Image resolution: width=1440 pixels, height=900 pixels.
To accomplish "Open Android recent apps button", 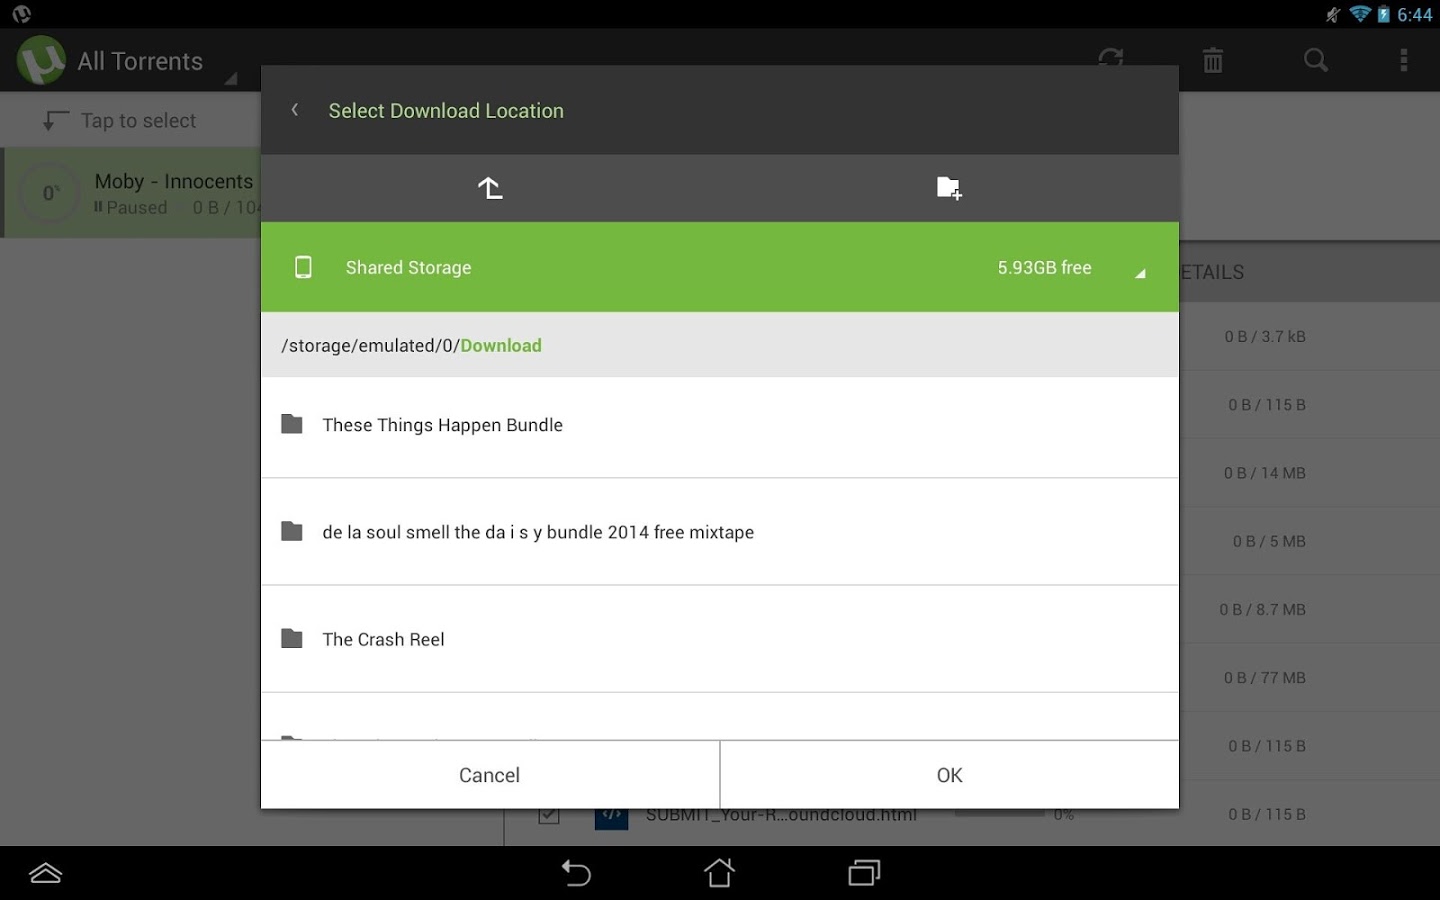I will tap(864, 873).
